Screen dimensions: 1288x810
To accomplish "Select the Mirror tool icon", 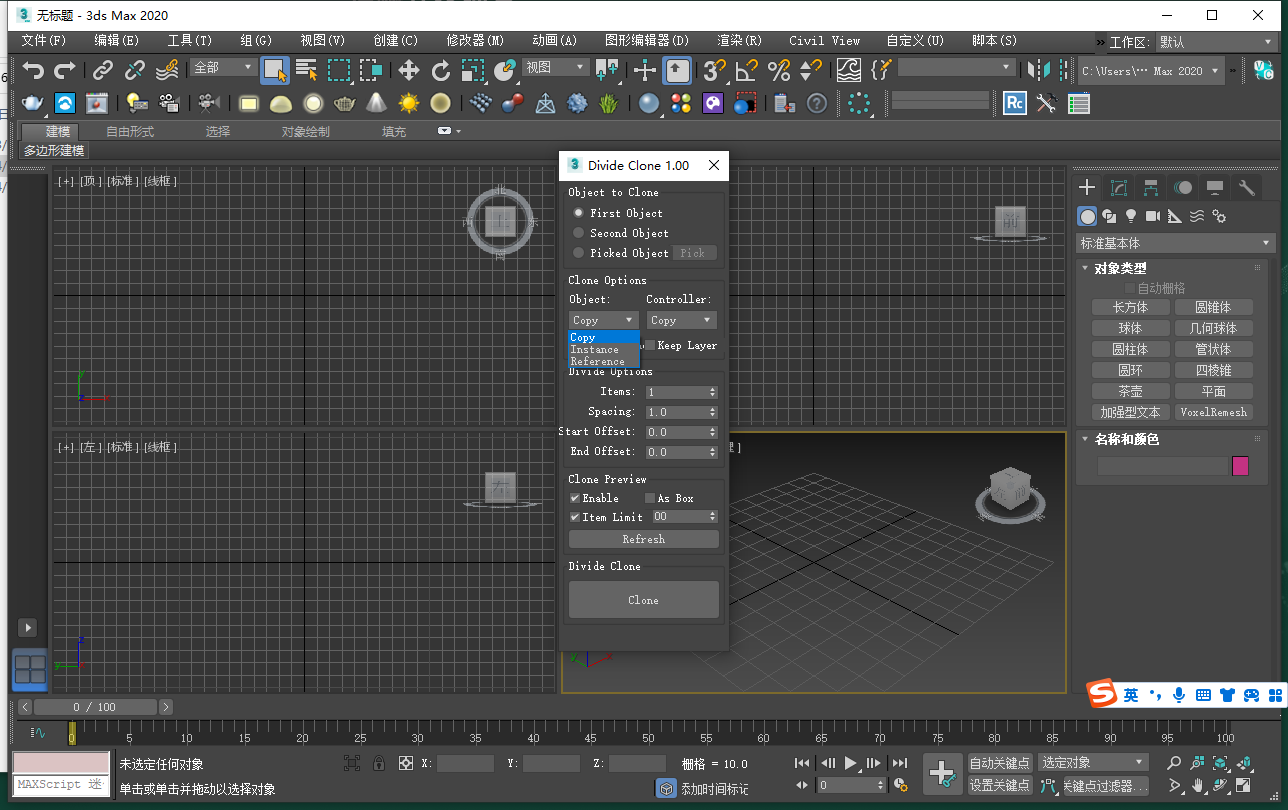I will [1038, 70].
